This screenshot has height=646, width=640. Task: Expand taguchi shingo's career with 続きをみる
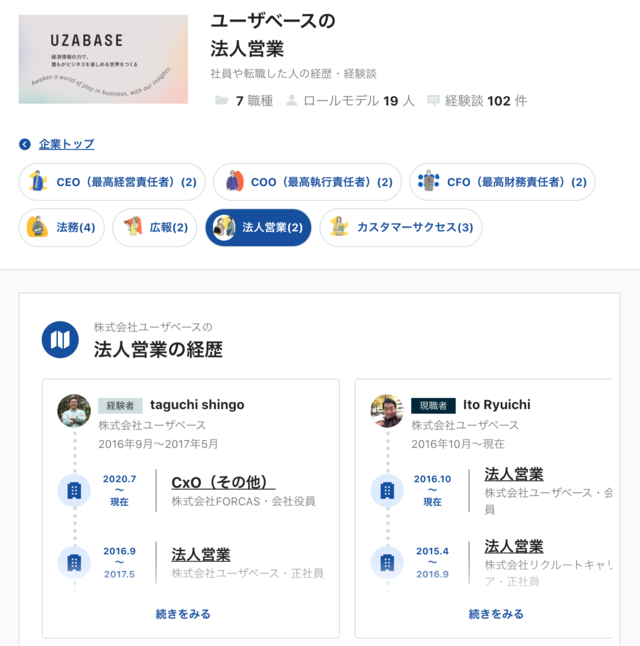183,614
